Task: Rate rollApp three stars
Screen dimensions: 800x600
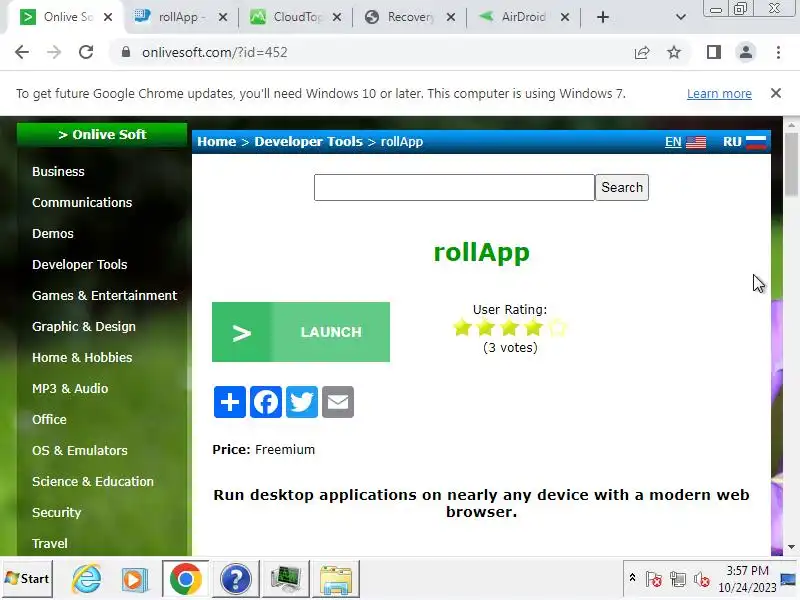Action: (510, 328)
